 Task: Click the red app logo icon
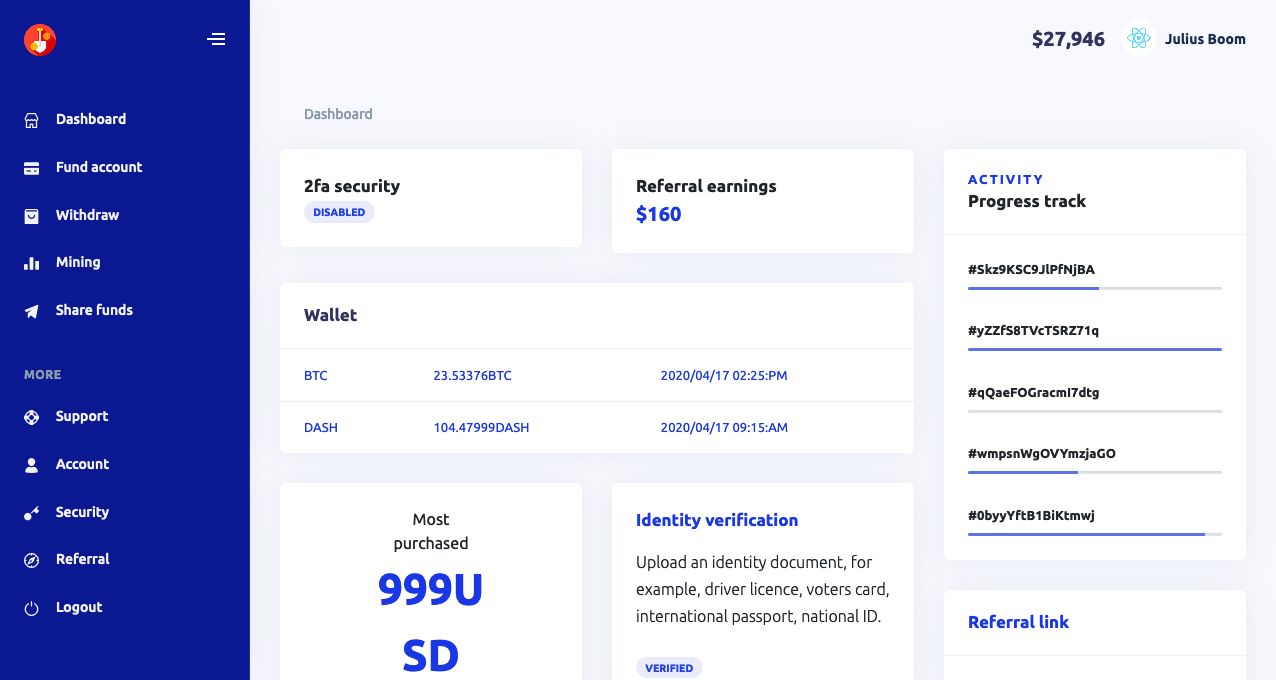[40, 40]
